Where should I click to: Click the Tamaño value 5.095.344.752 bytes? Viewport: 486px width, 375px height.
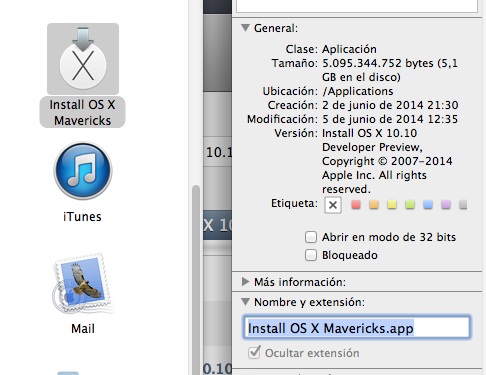(x=378, y=63)
